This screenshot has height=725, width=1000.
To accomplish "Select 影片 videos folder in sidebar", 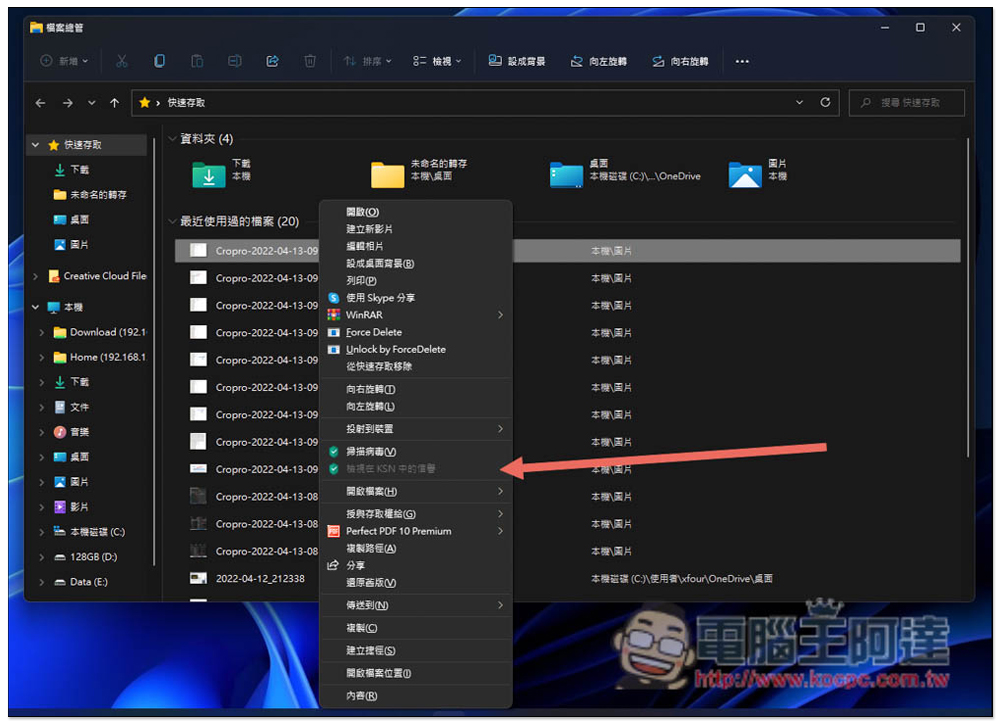I will click(x=79, y=507).
